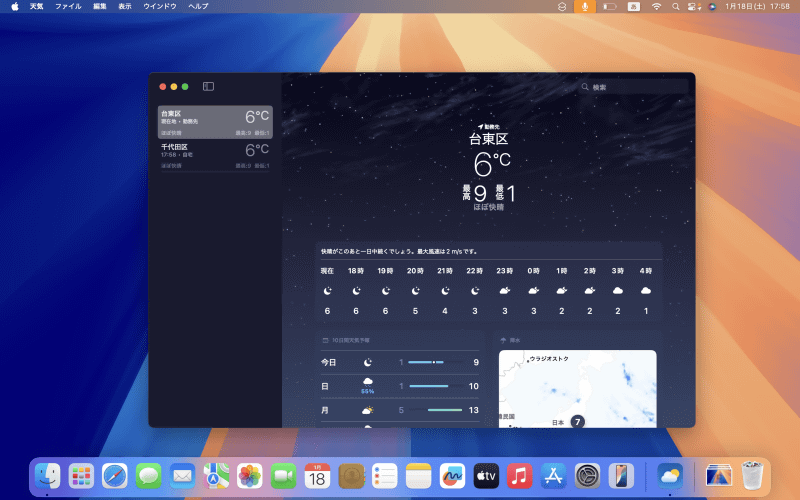800x500 pixels.
Task: Open Spotlight search in menu bar
Action: tap(676, 7)
